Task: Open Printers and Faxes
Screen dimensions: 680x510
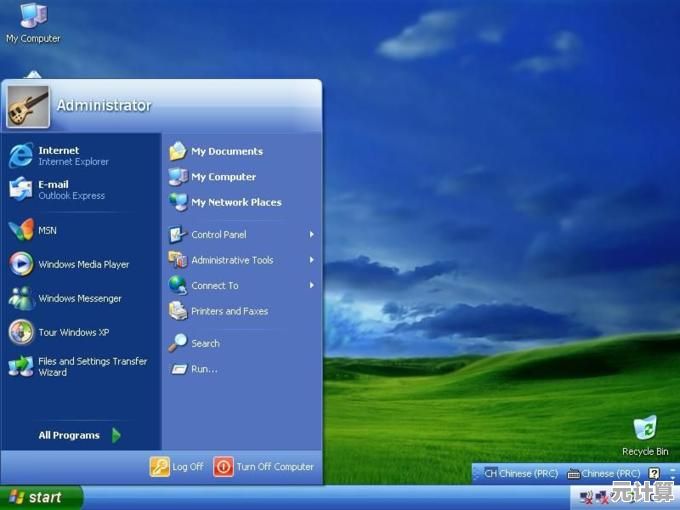Action: pos(228,311)
